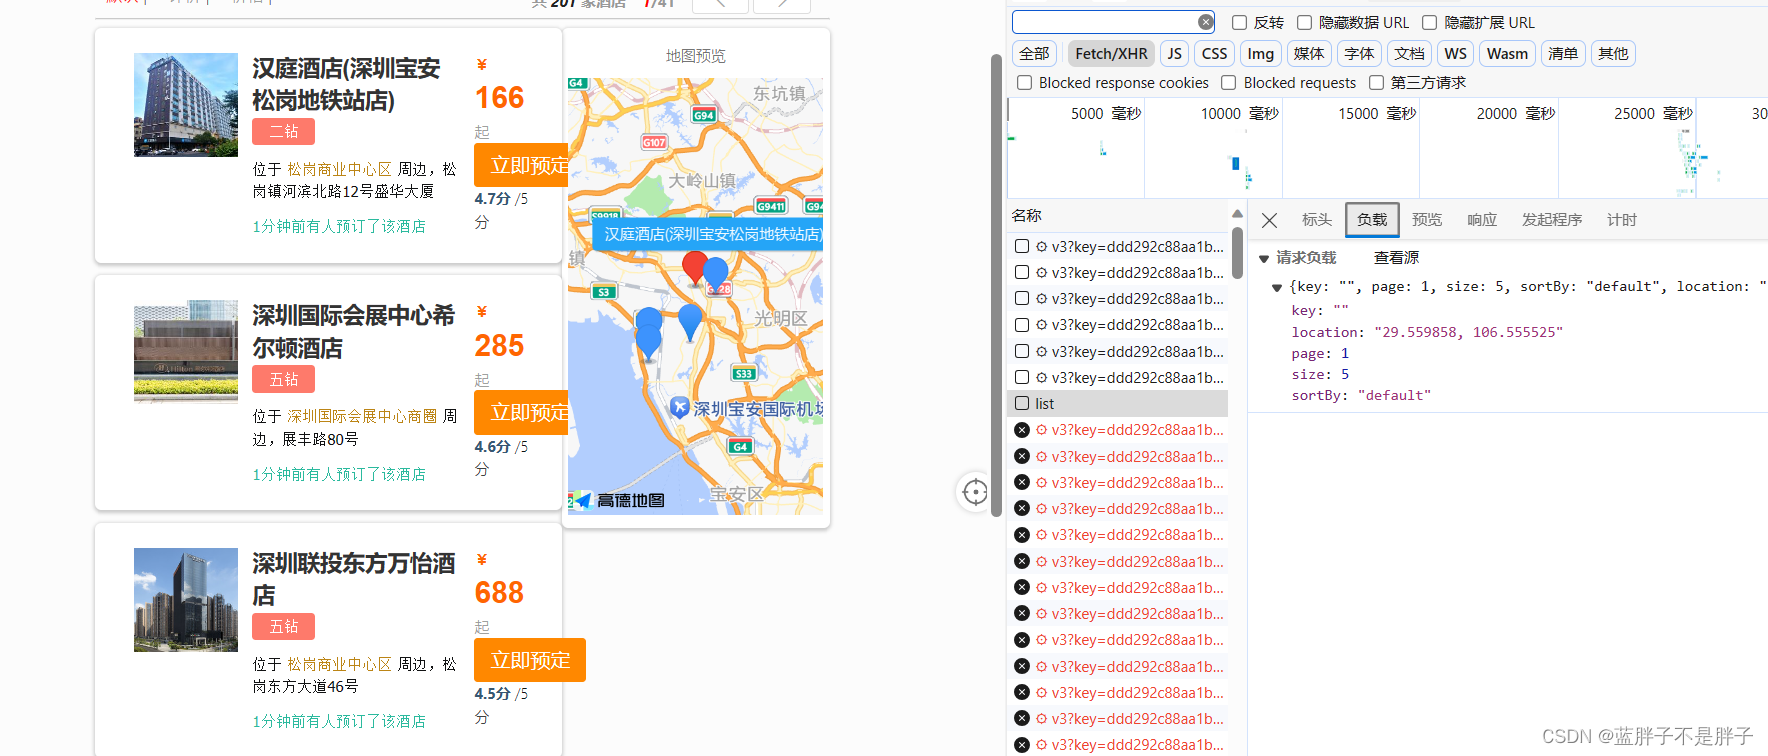Toggle the 反转 checkbox
Screen dimensions: 1768x756
[1240, 22]
